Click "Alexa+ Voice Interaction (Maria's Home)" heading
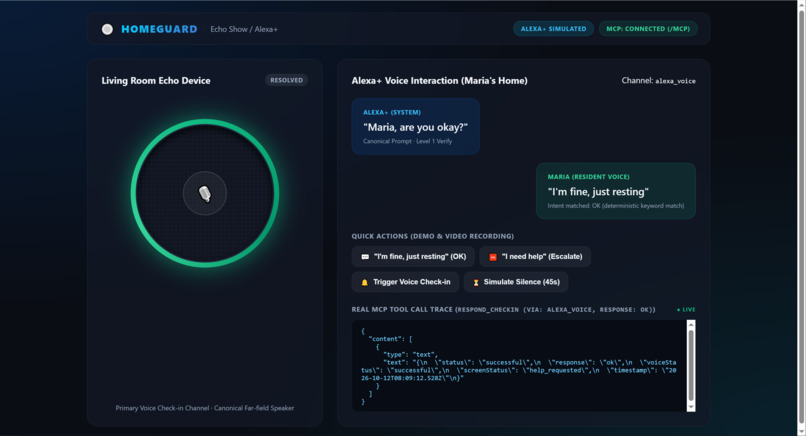Viewport: 806px width, 436px height. click(x=439, y=81)
